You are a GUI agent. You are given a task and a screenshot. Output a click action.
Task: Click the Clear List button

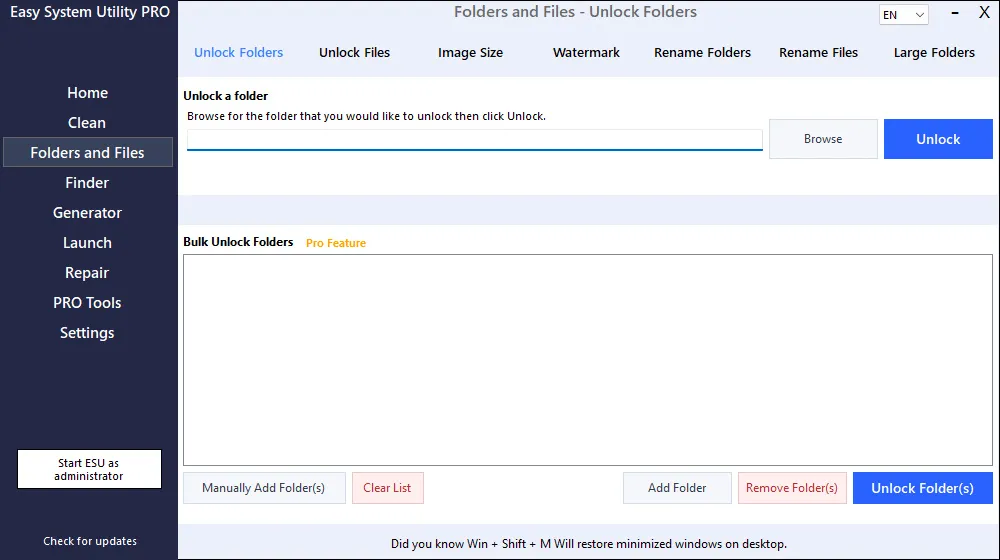(x=387, y=488)
